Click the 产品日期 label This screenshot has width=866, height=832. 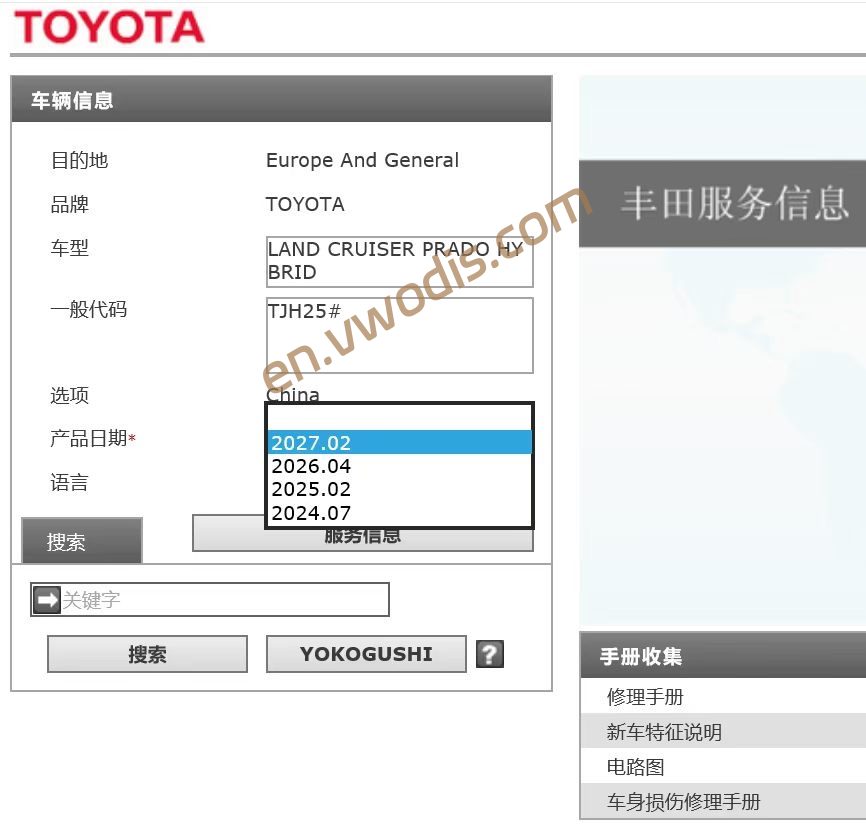92,438
